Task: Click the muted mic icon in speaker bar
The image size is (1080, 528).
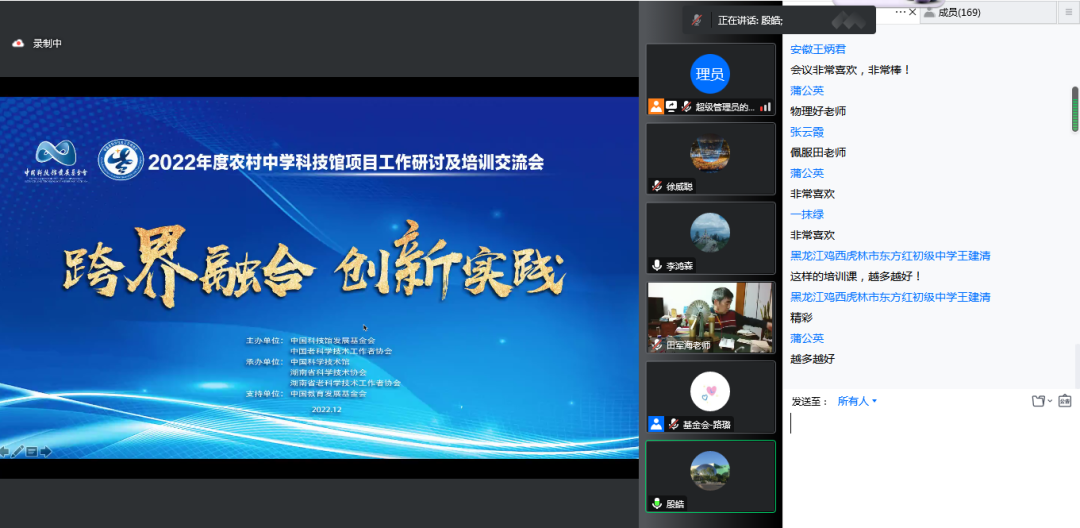Action: (697, 20)
